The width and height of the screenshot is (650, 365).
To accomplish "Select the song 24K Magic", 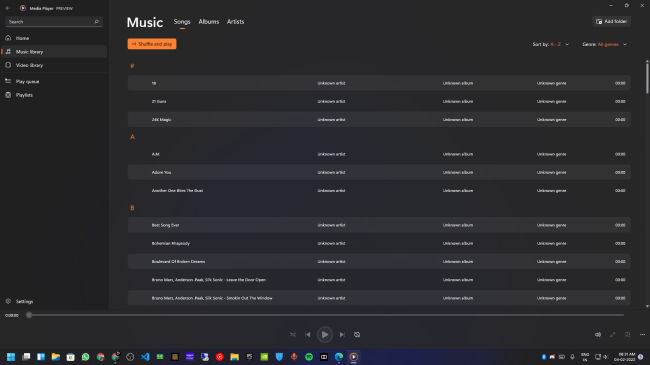I will [379, 119].
